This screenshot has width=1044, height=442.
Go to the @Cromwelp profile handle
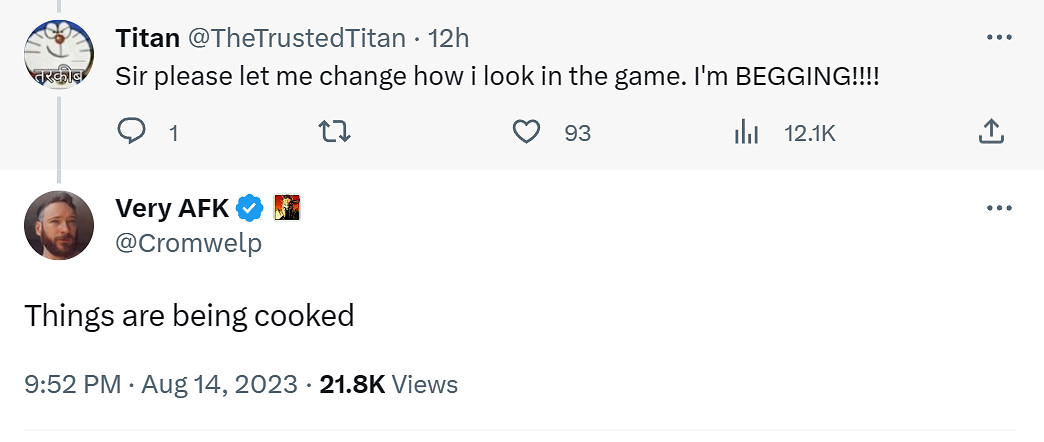(189, 243)
